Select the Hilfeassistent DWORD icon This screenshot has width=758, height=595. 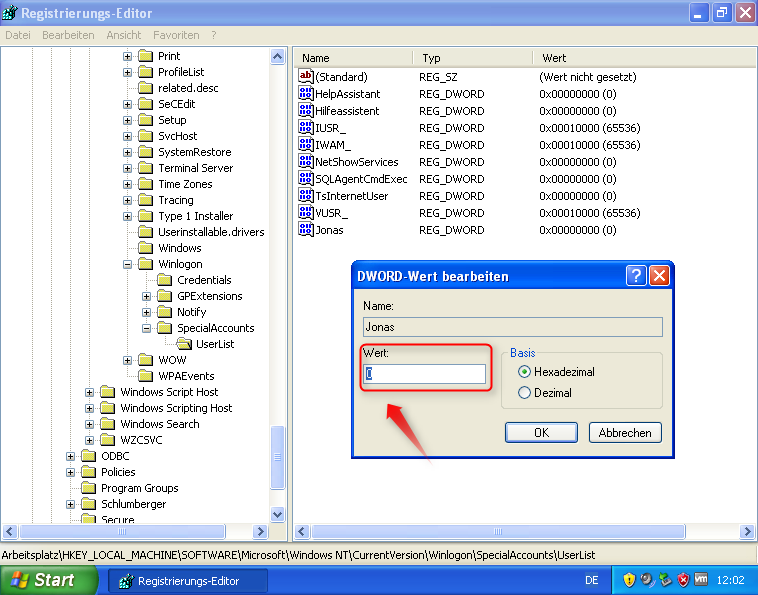pyautogui.click(x=306, y=110)
